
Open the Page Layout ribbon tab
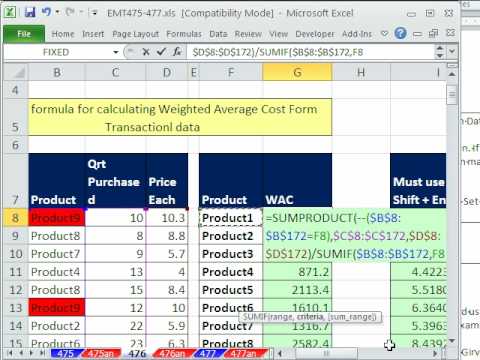pos(135,34)
